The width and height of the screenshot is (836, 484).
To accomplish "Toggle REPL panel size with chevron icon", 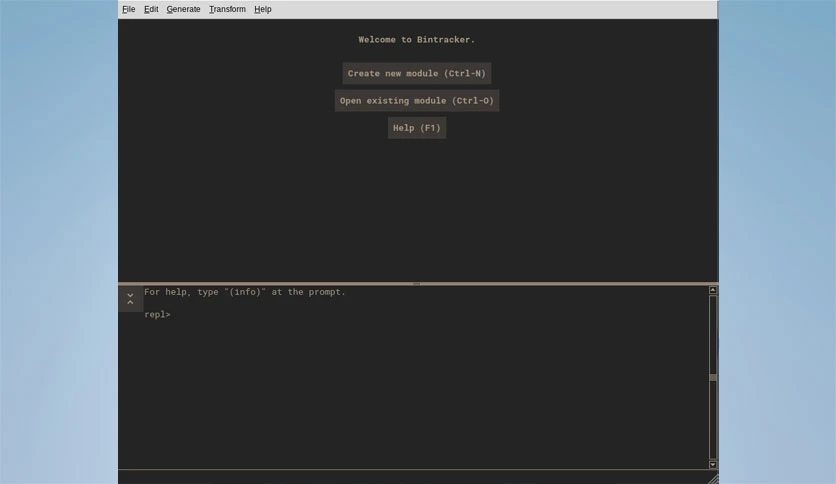I will pyautogui.click(x=130, y=299).
